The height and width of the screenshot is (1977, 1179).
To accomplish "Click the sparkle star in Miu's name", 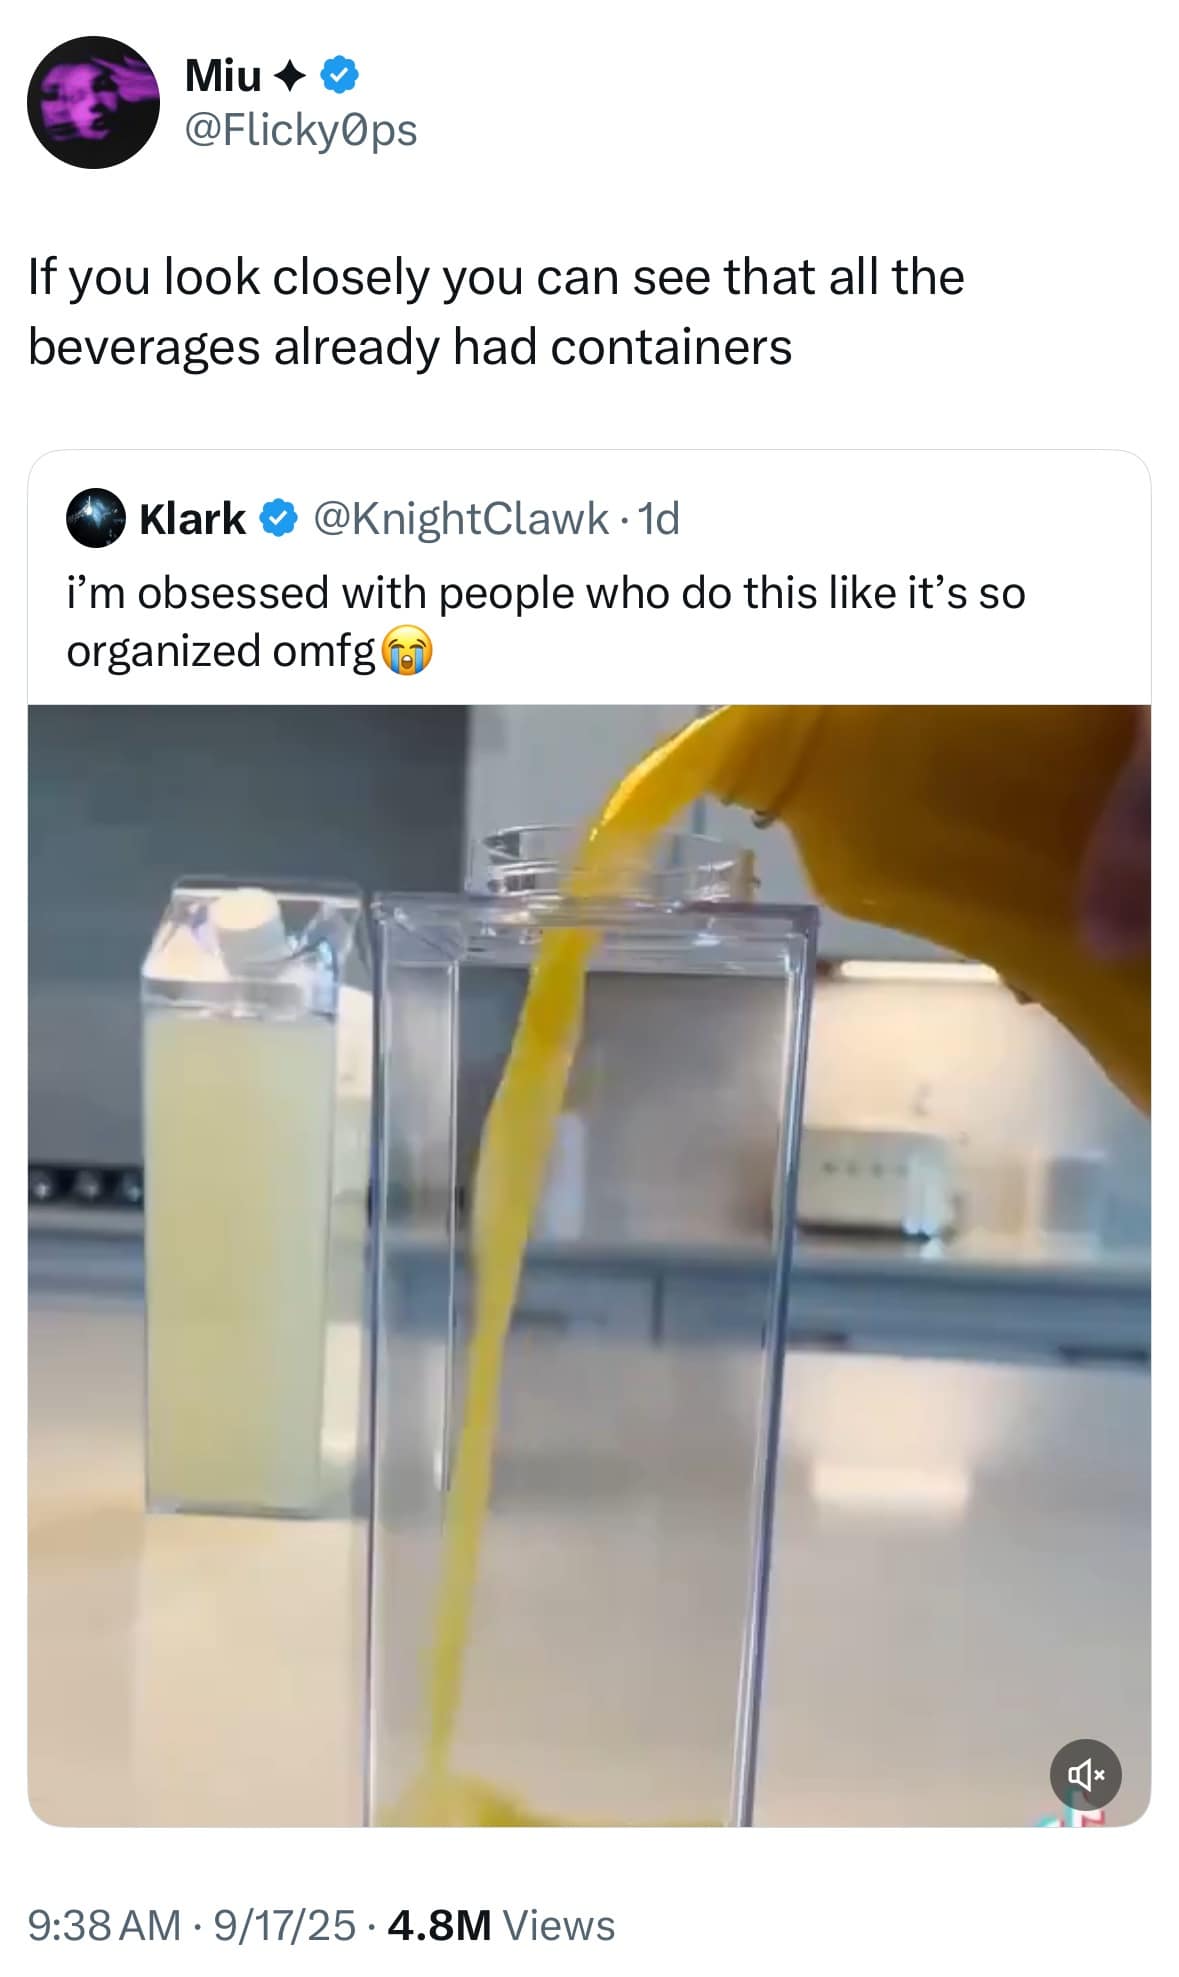I will pyautogui.click(x=290, y=75).
